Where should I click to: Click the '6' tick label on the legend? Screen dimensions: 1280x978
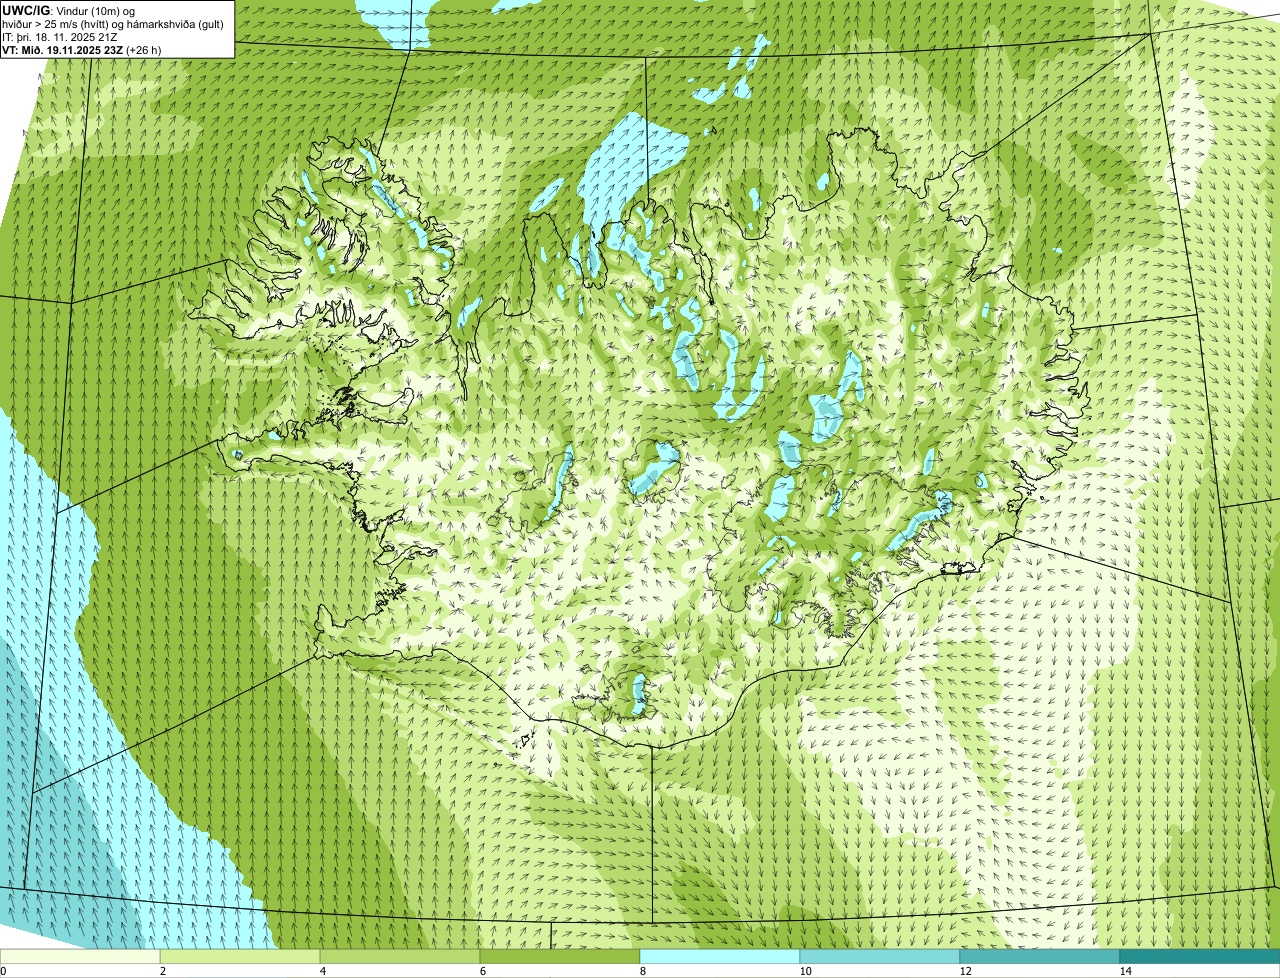pos(482,971)
